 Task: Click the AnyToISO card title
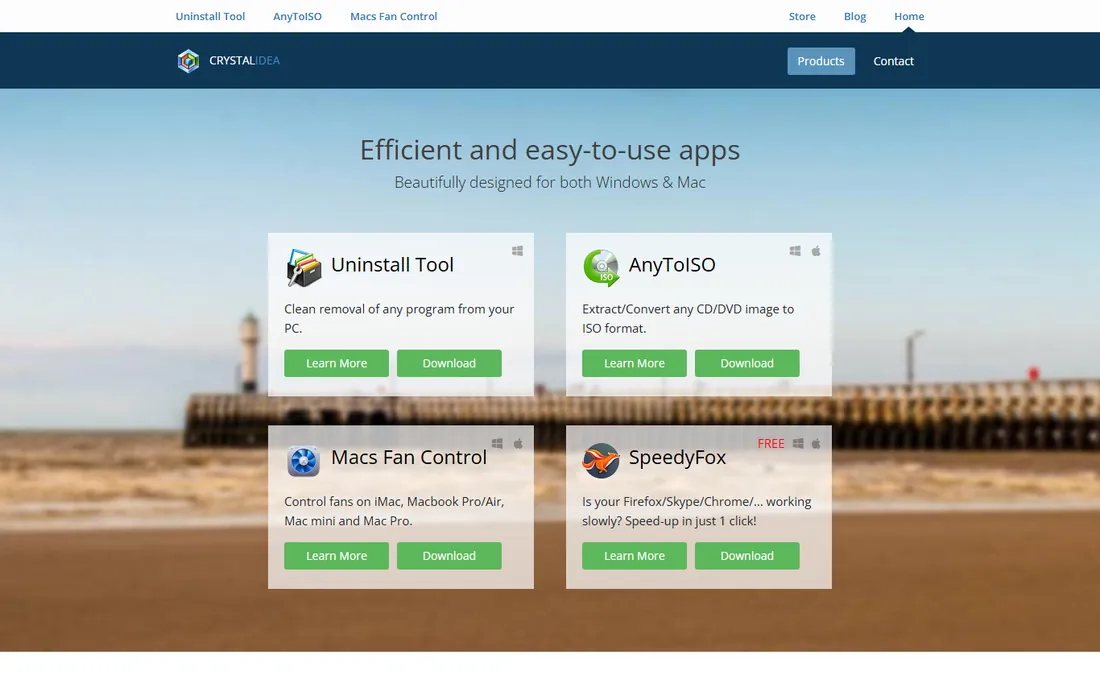click(672, 264)
